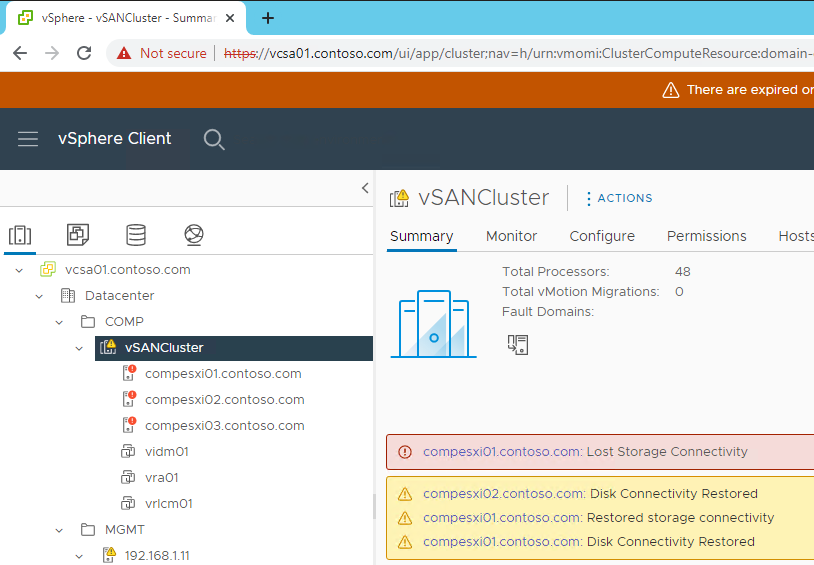
Task: Collapse the 192.168.1.11 host node
Action: (x=79, y=556)
